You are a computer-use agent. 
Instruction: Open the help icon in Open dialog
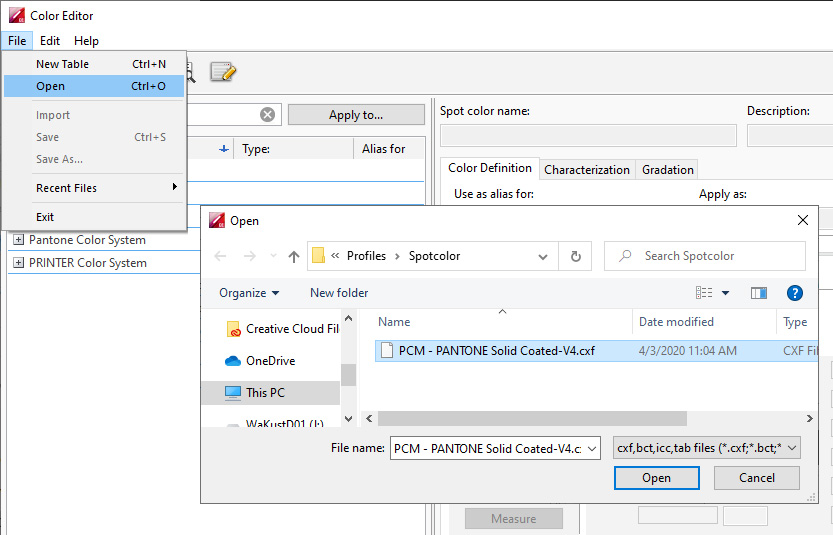tap(795, 293)
